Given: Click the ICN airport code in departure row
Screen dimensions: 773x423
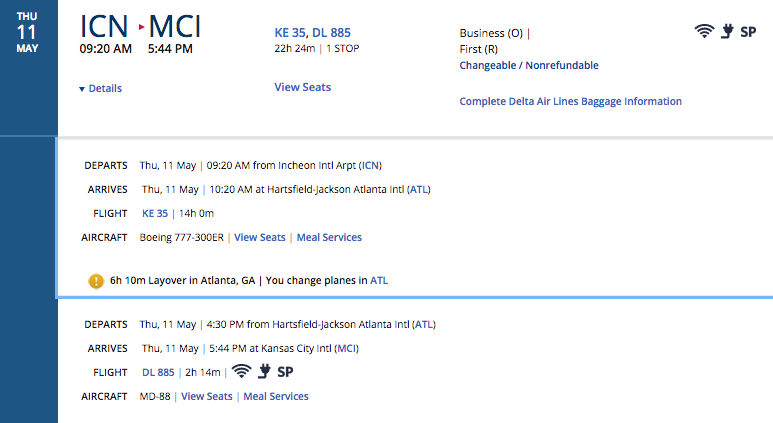Looking at the screenshot, I should 371,165.
